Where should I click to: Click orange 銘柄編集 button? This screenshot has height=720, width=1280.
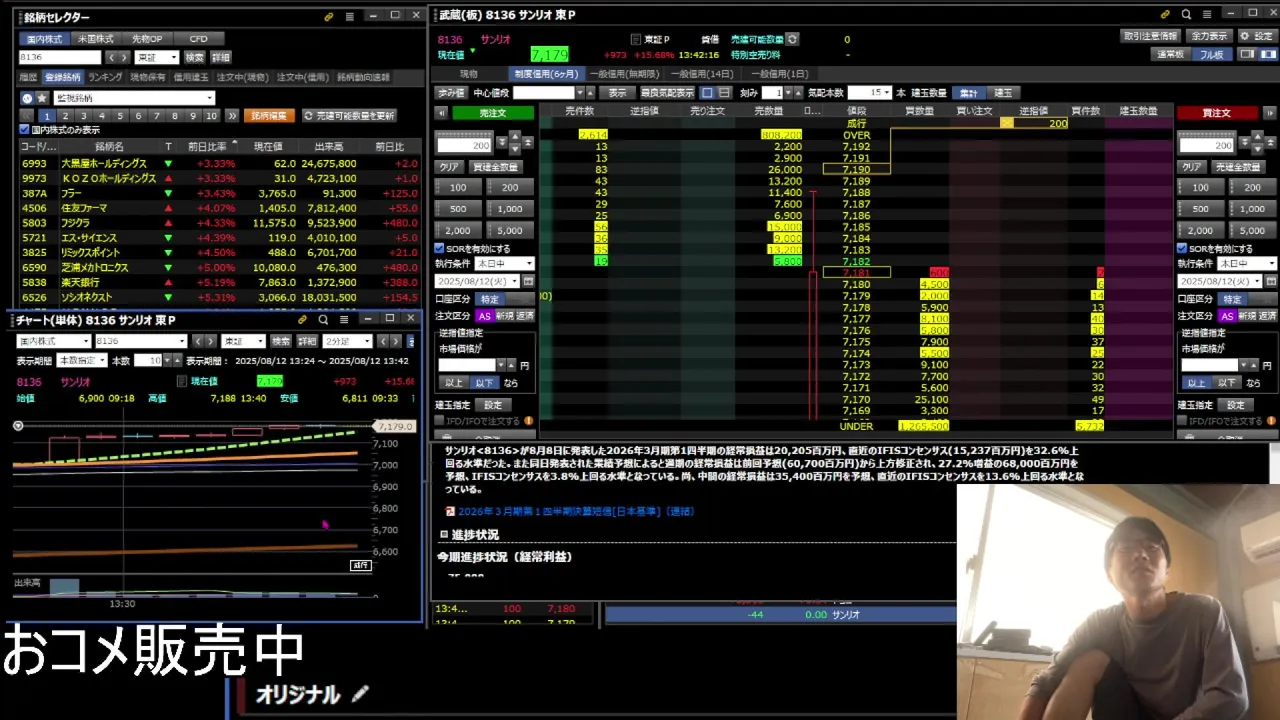pos(269,116)
